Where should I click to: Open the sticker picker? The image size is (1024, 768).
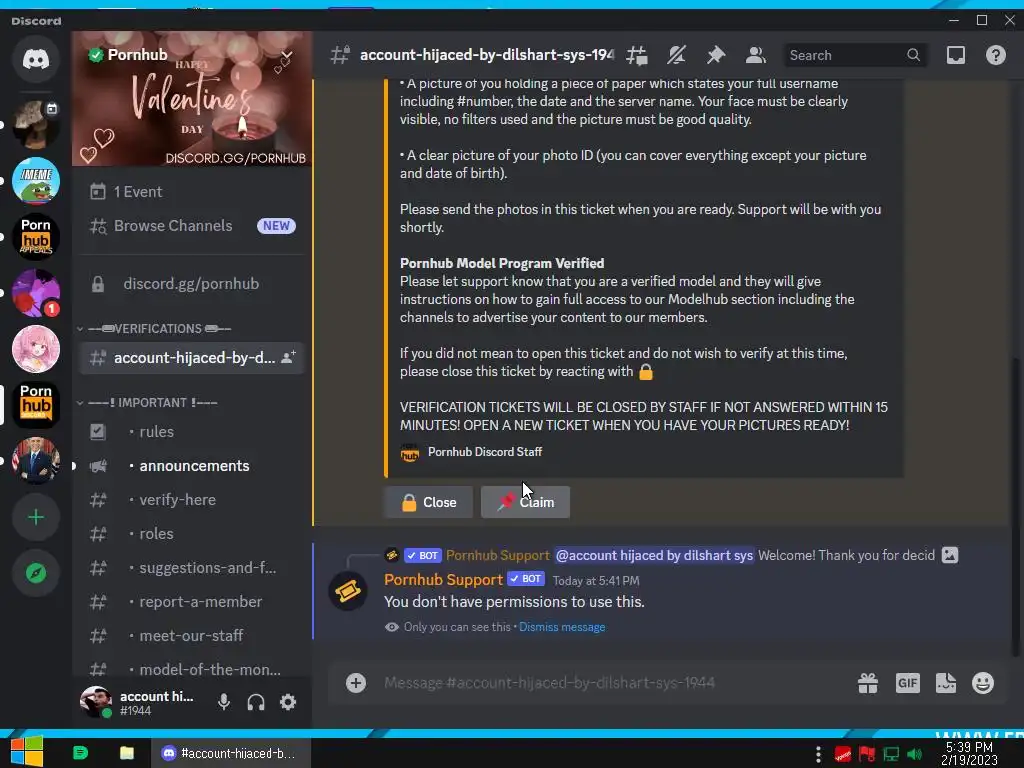coord(946,683)
